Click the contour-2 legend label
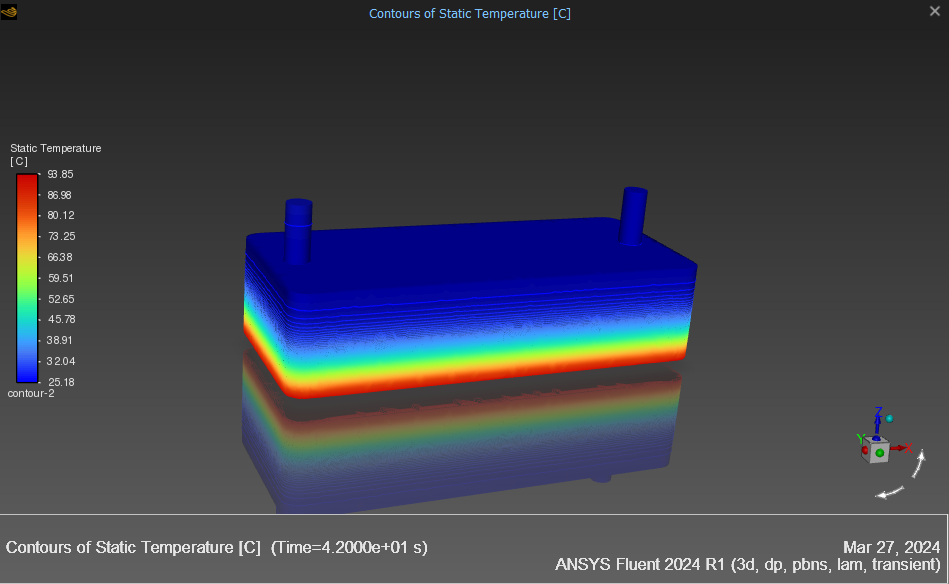Viewport: 949px width, 584px height. pos(31,393)
